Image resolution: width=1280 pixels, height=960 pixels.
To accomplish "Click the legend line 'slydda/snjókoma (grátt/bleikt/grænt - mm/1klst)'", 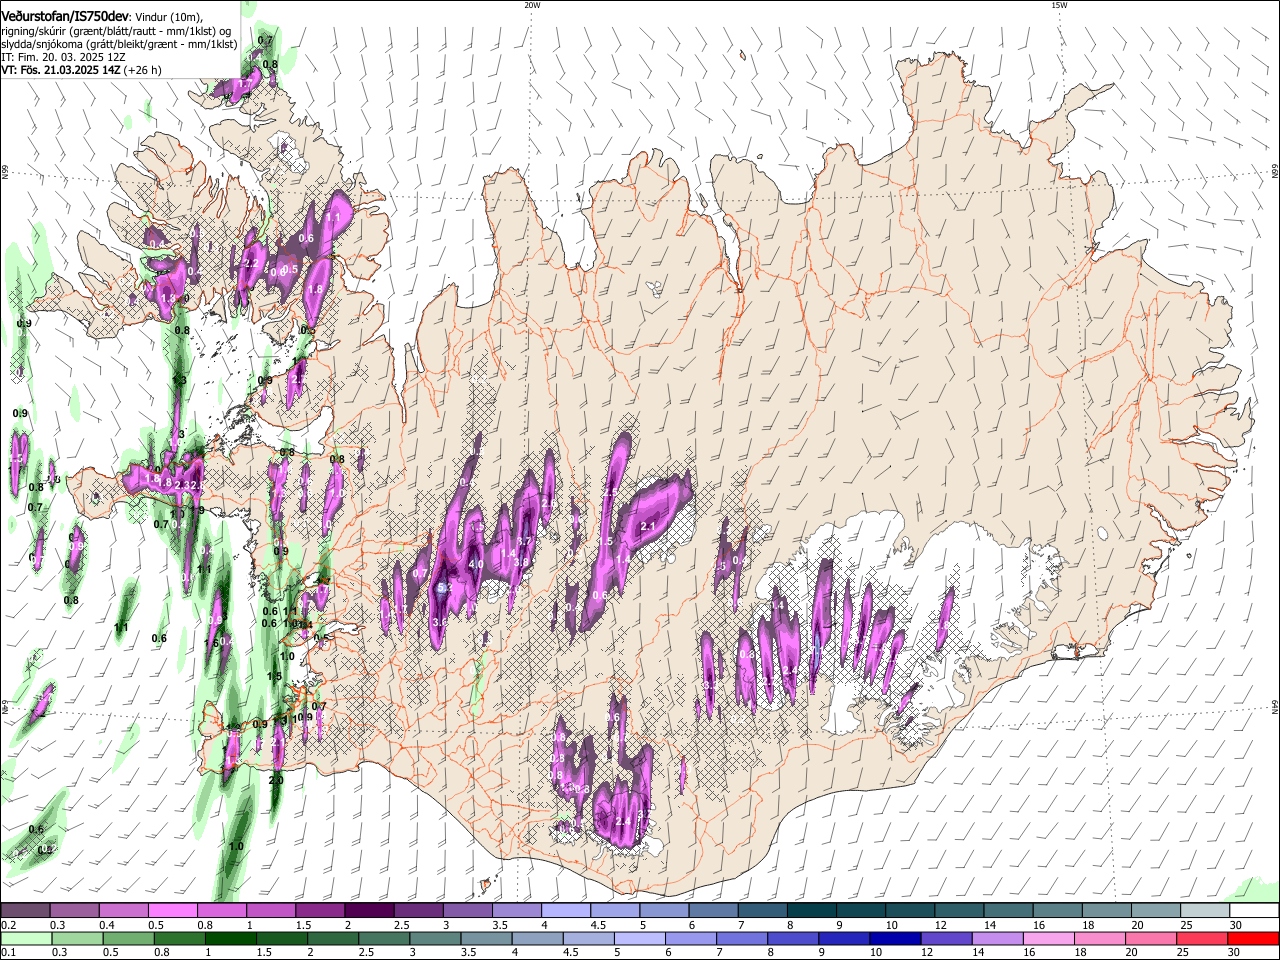I will [119, 44].
